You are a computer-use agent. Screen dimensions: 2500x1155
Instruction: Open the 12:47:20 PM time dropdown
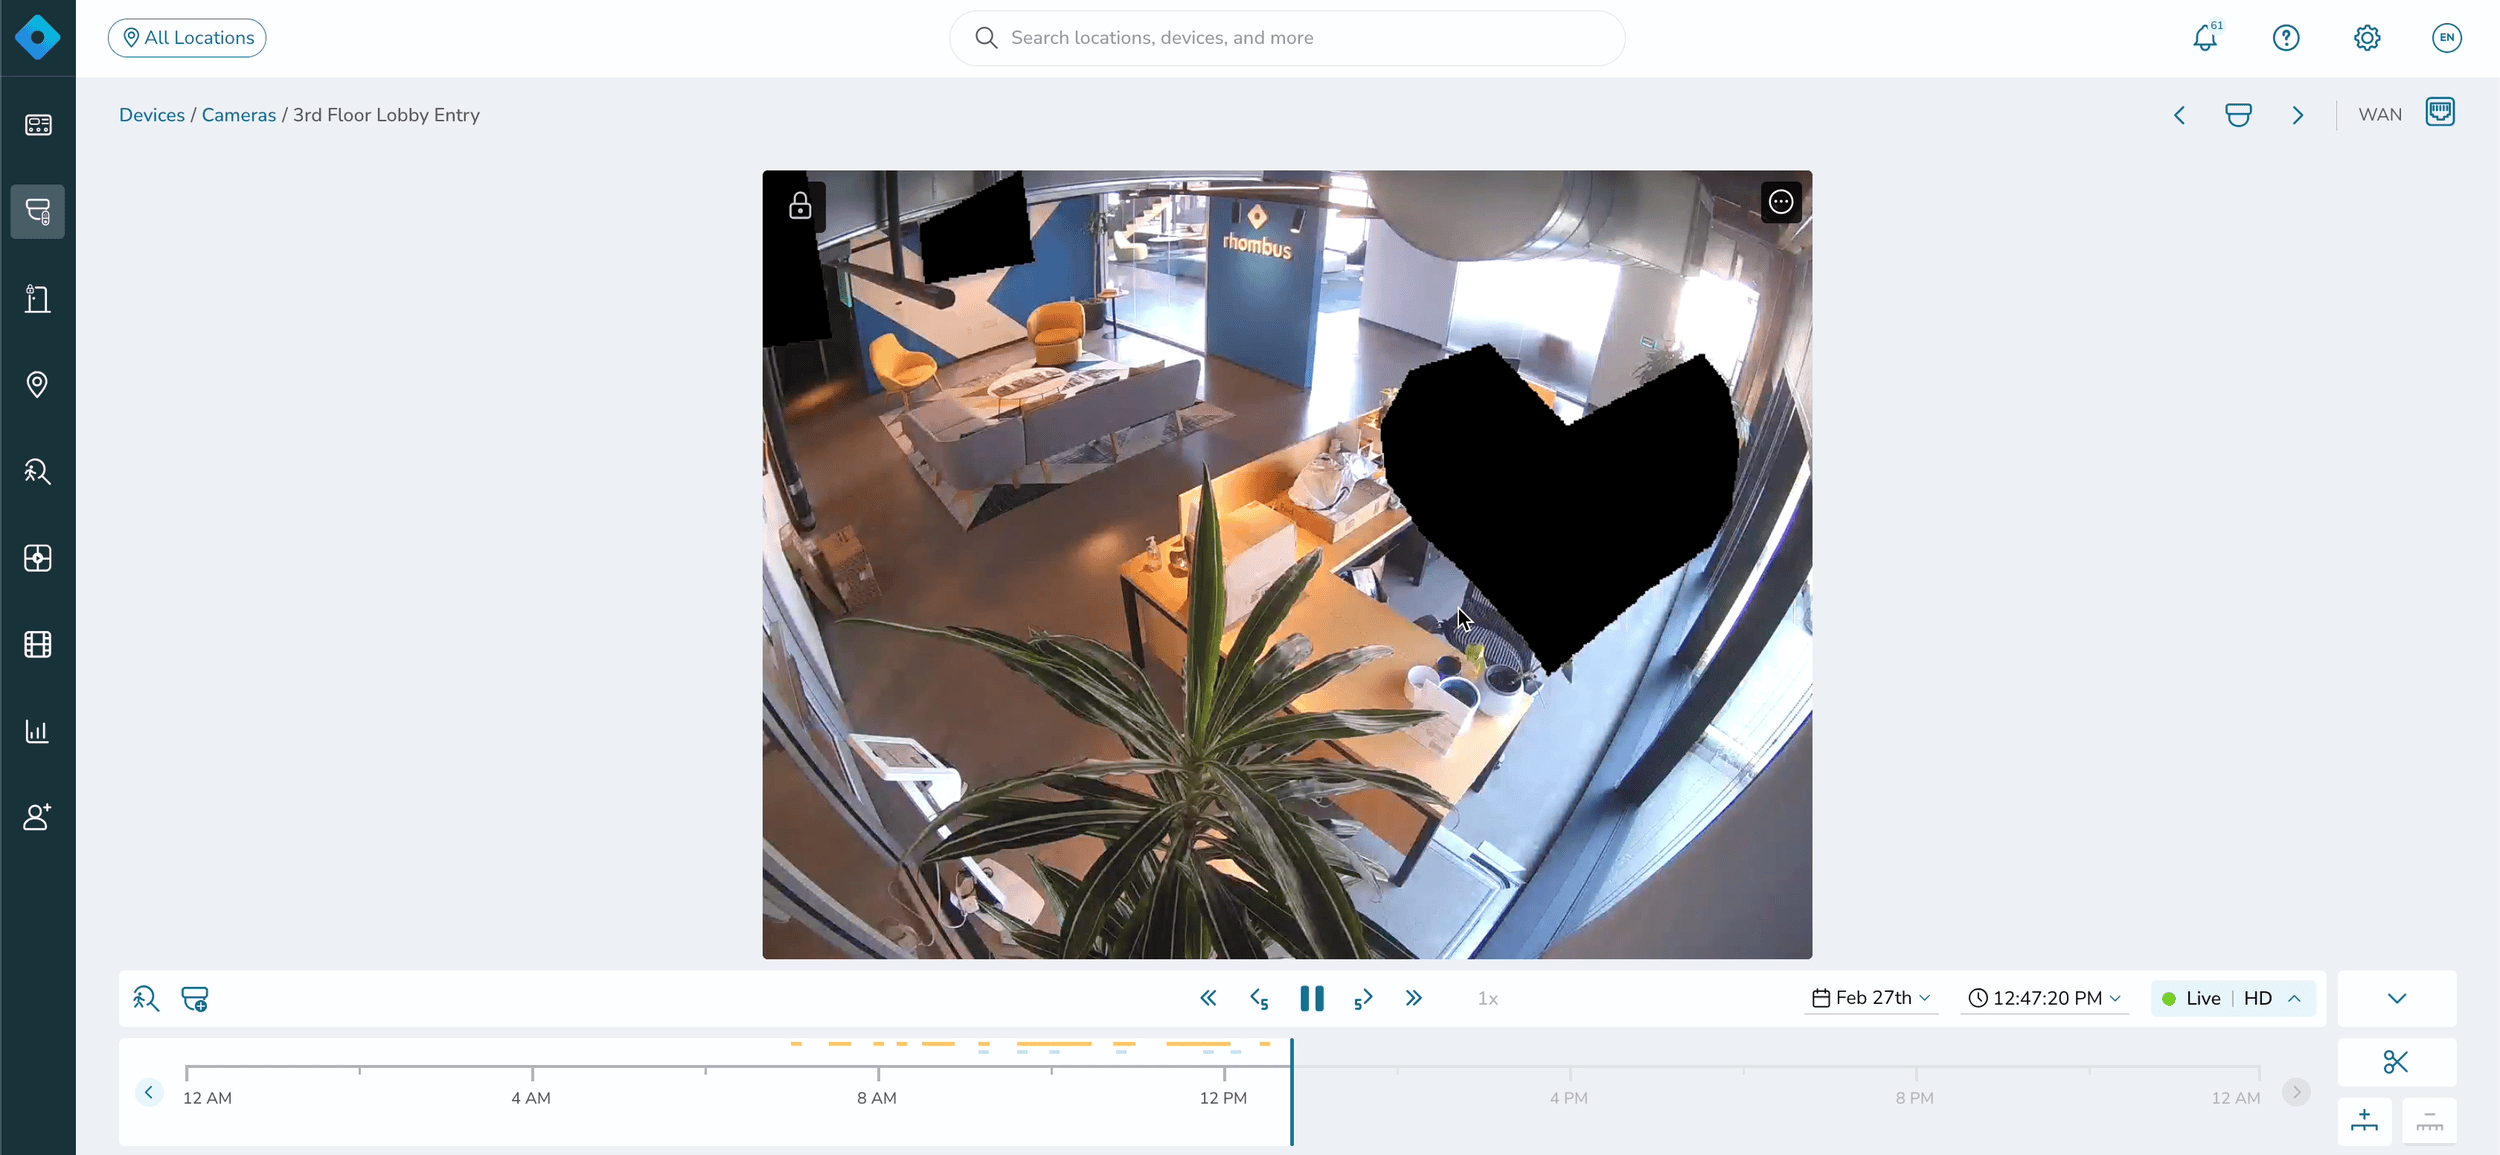coord(2044,998)
